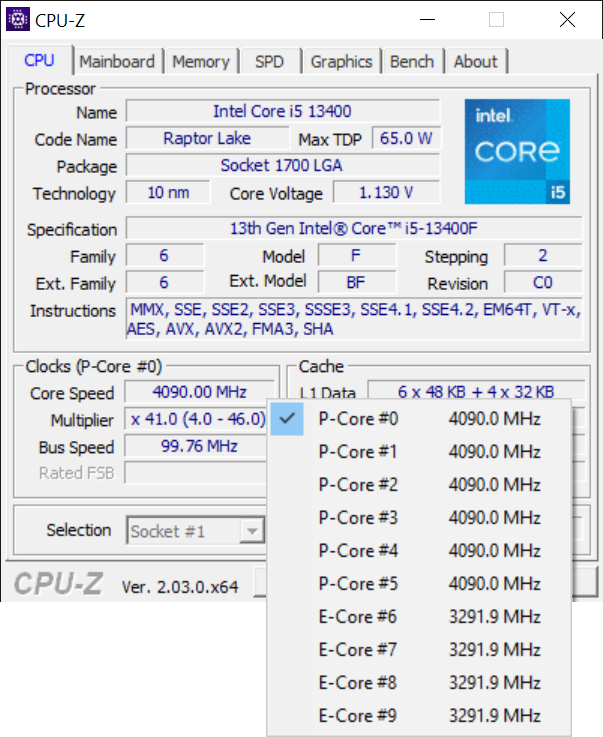Close the CPU-Z window

click(x=567, y=20)
